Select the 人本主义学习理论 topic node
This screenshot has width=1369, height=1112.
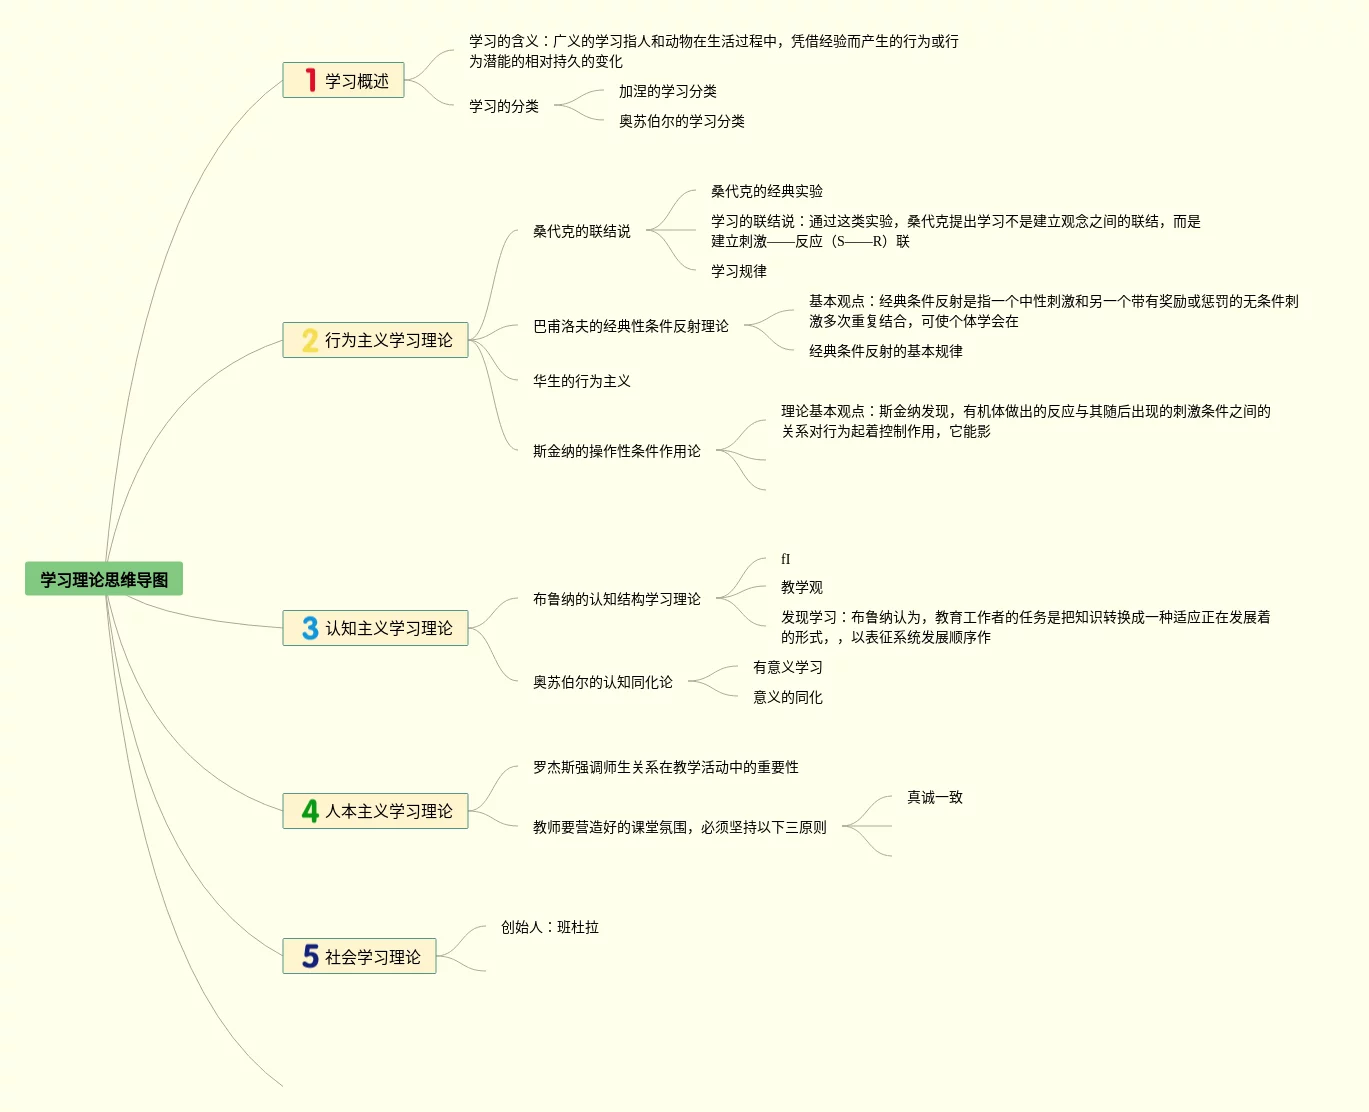[375, 811]
